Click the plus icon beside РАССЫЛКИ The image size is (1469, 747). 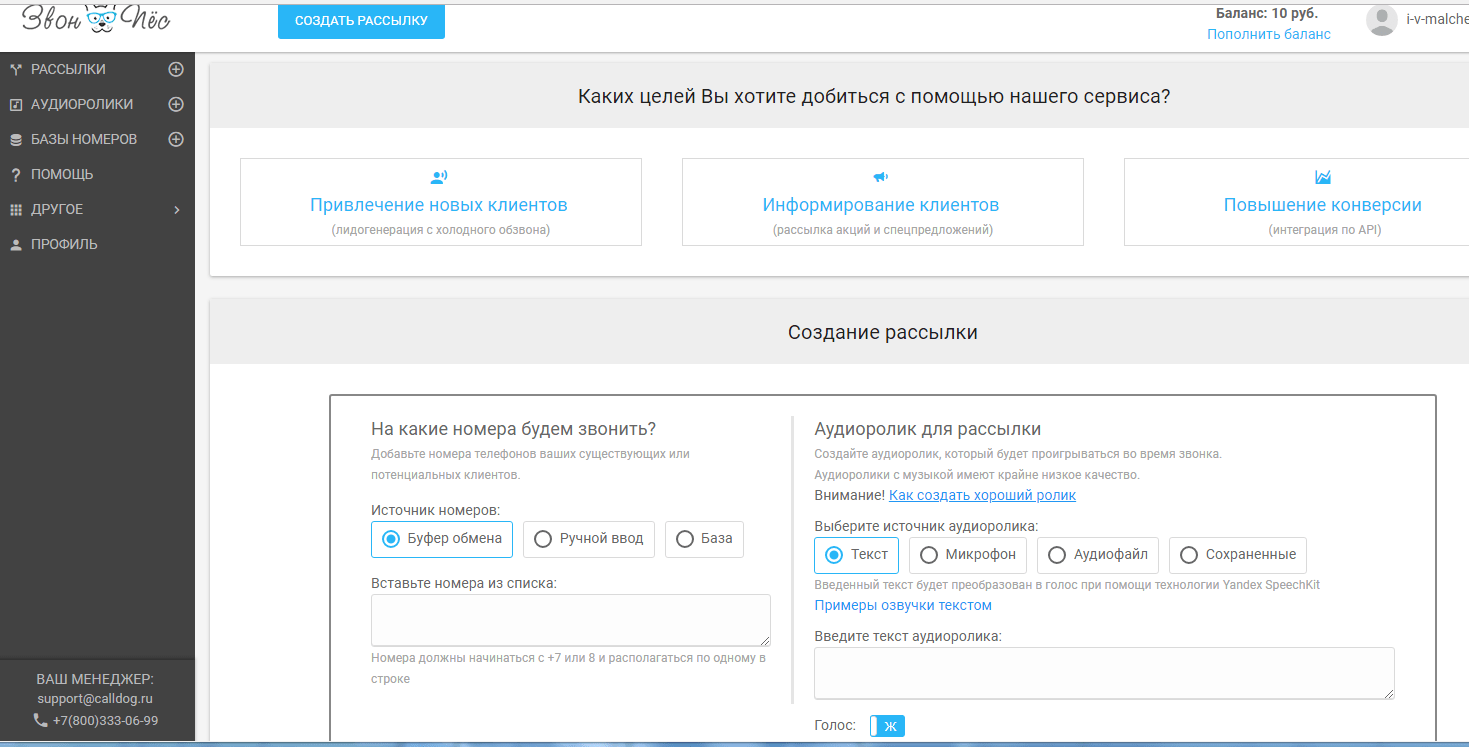(x=176, y=69)
